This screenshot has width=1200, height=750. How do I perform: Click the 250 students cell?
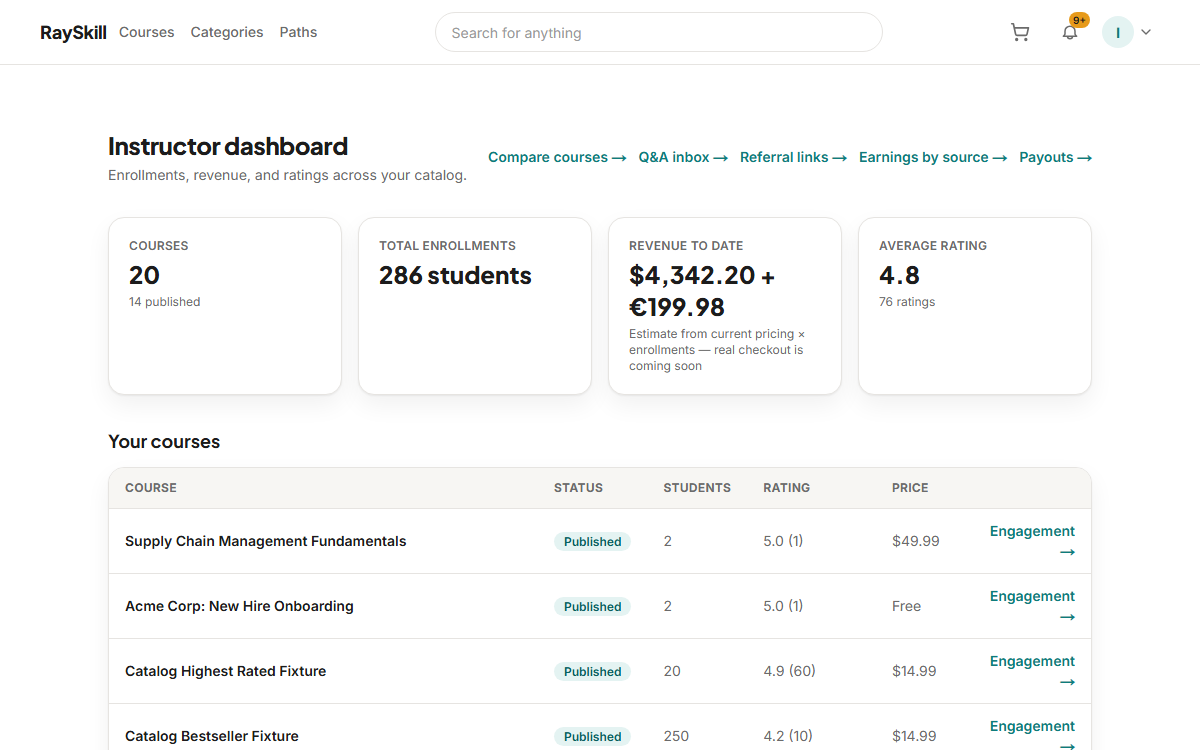(x=676, y=736)
